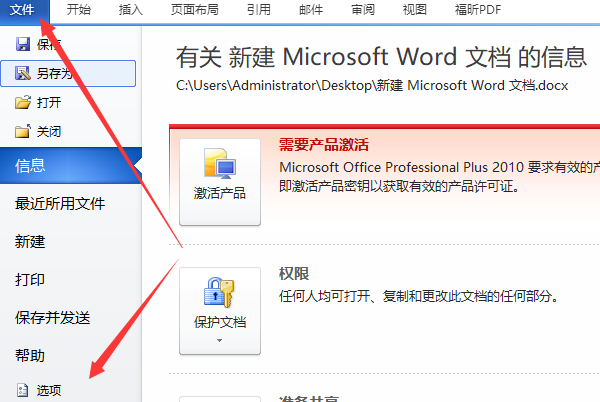Image resolution: width=600 pixels, height=402 pixels.
Task: Expand the 保护文档 dropdown arrow
Action: [x=219, y=340]
